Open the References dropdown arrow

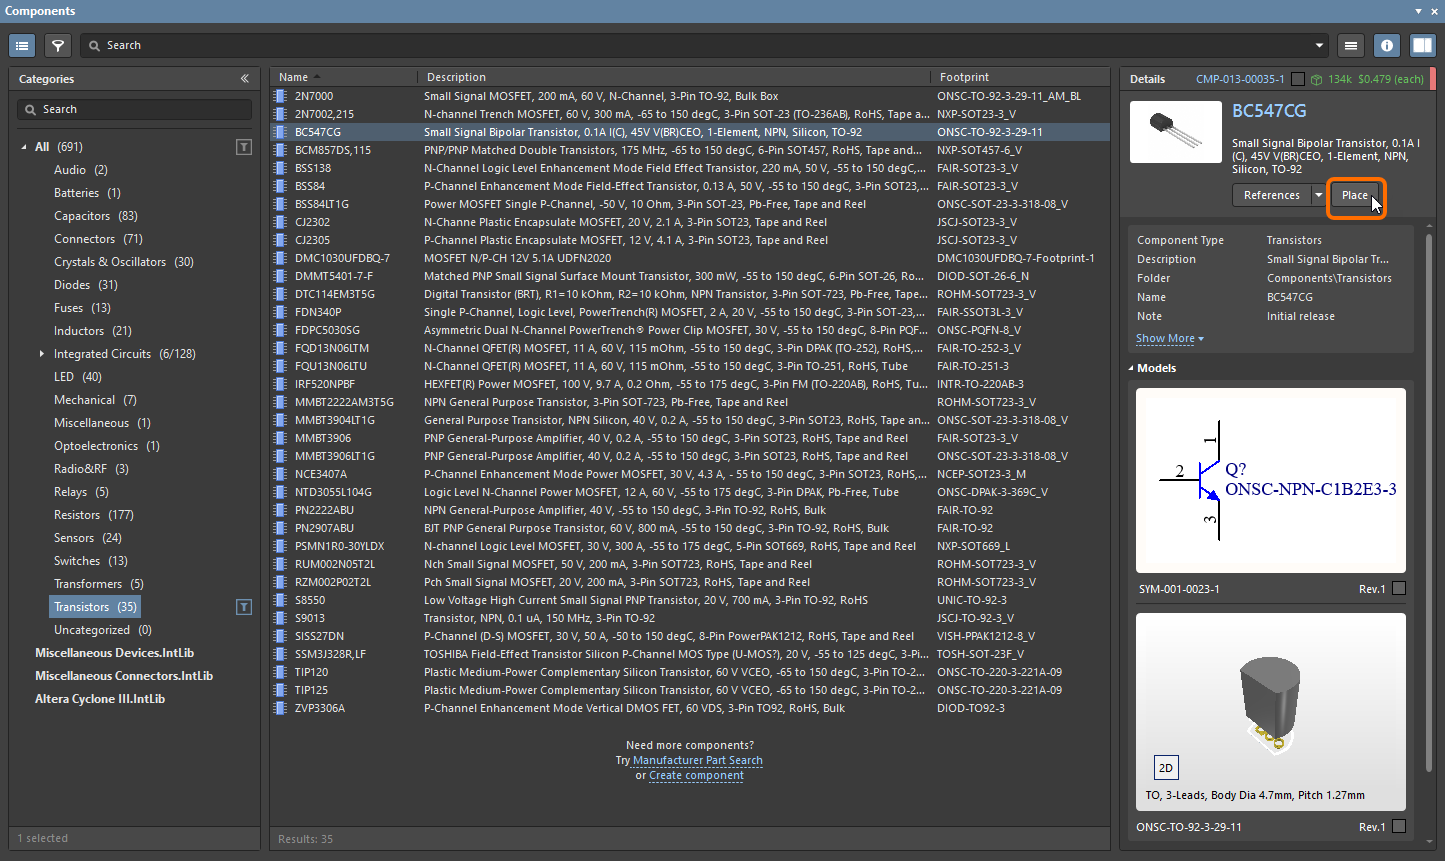(x=1319, y=195)
